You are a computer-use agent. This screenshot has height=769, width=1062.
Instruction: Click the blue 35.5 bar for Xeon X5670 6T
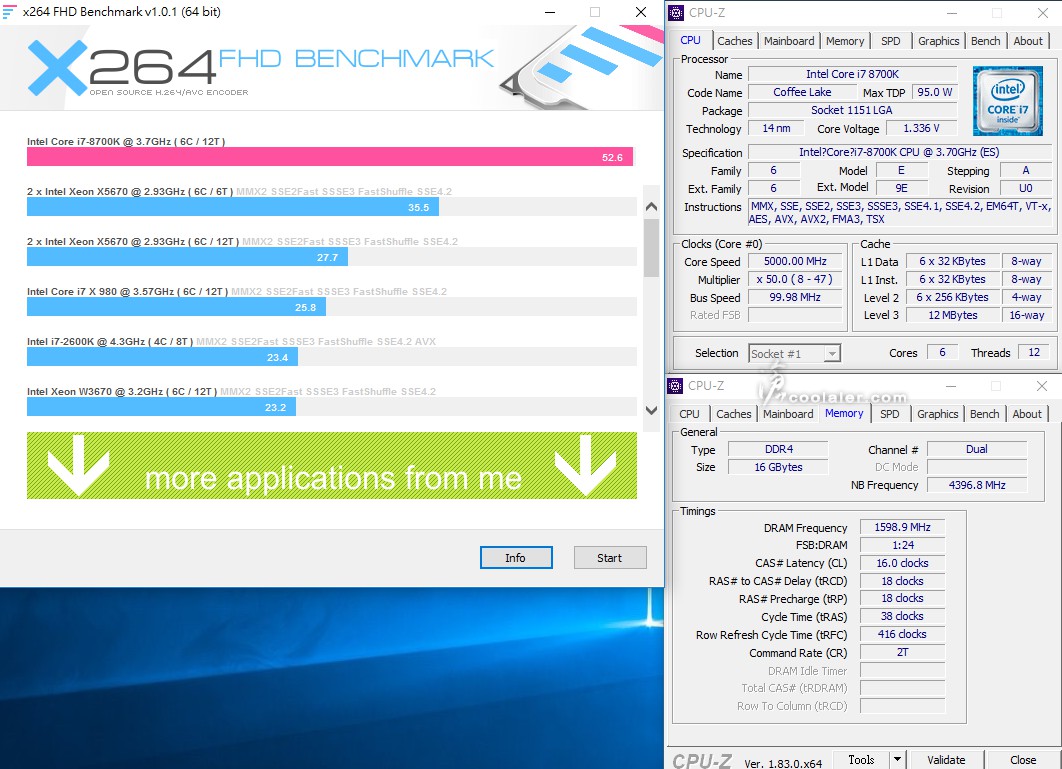233,207
